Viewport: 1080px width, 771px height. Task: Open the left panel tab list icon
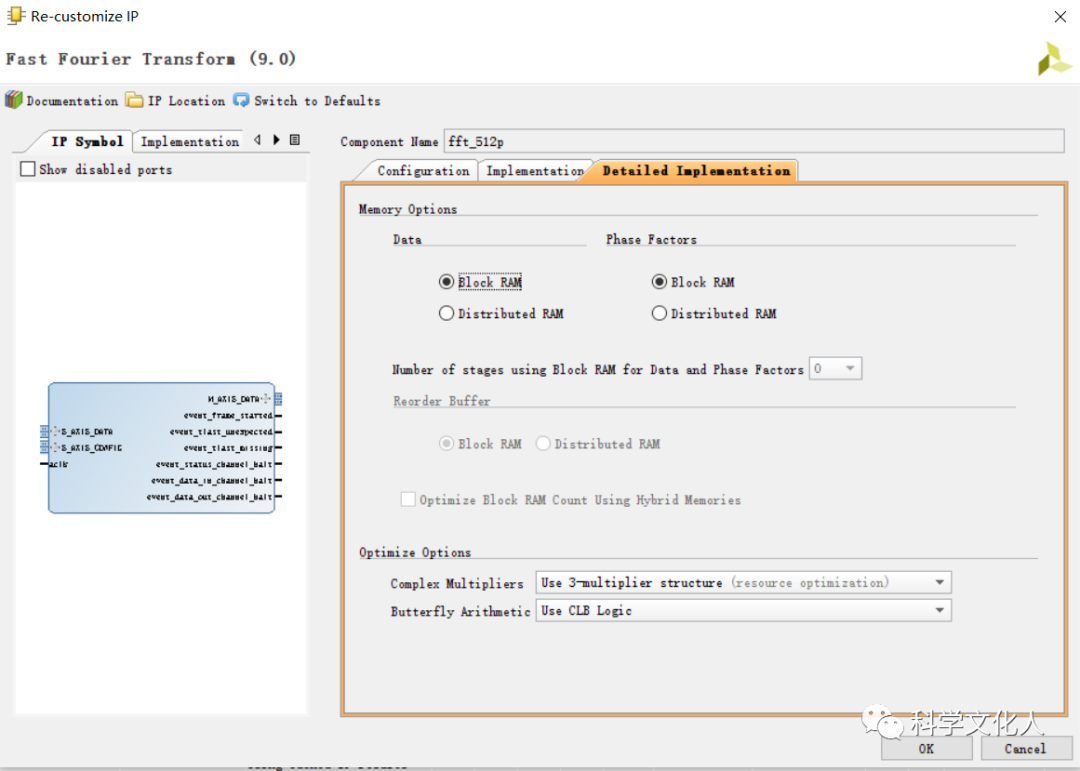(295, 141)
